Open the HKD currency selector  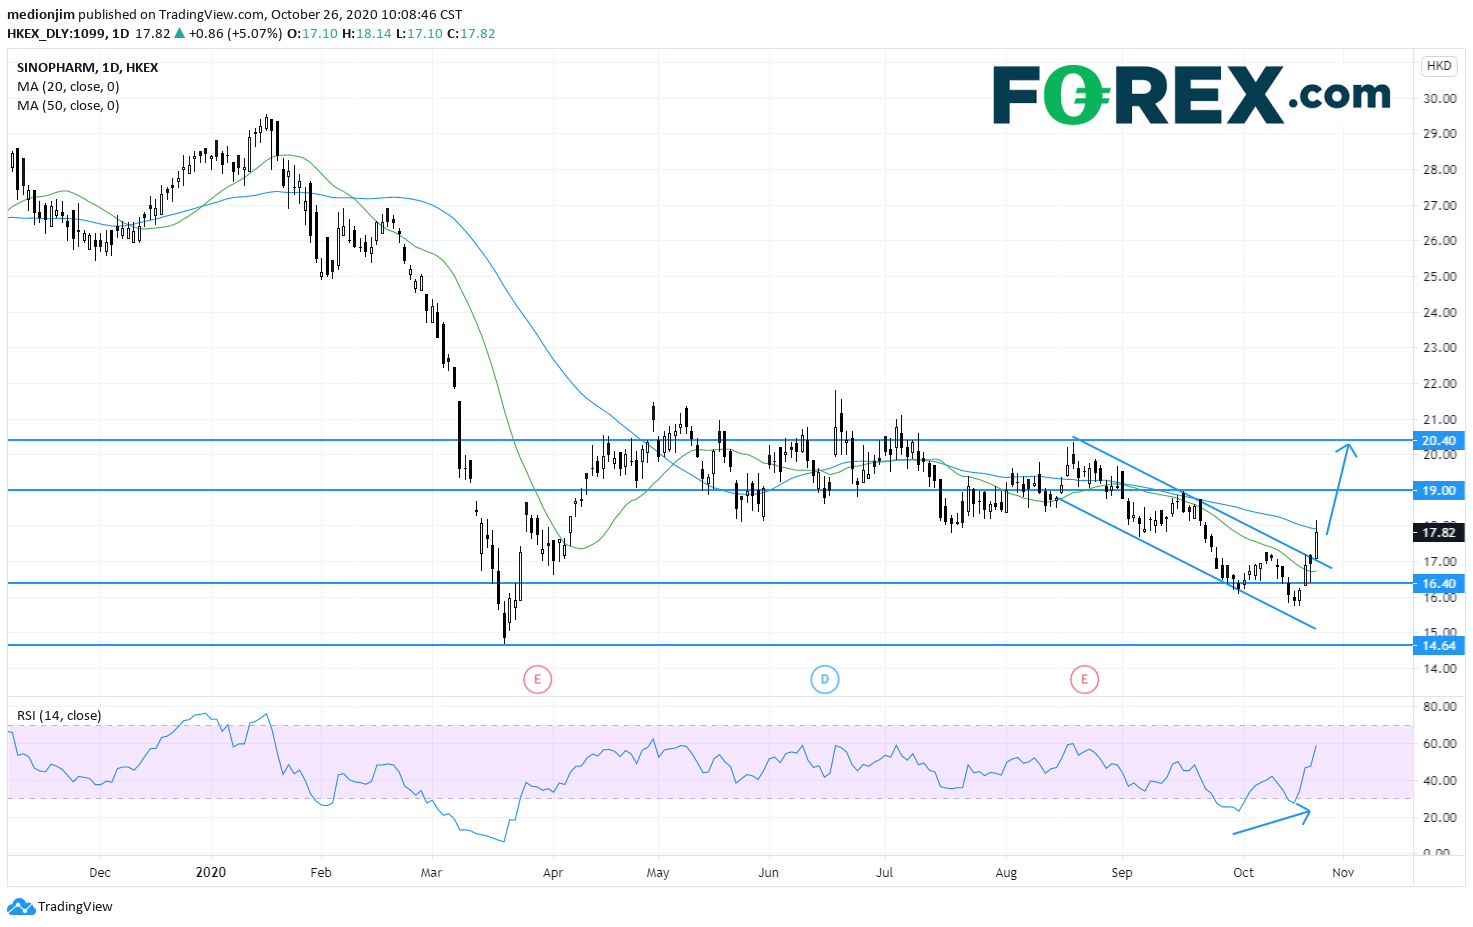1438,66
